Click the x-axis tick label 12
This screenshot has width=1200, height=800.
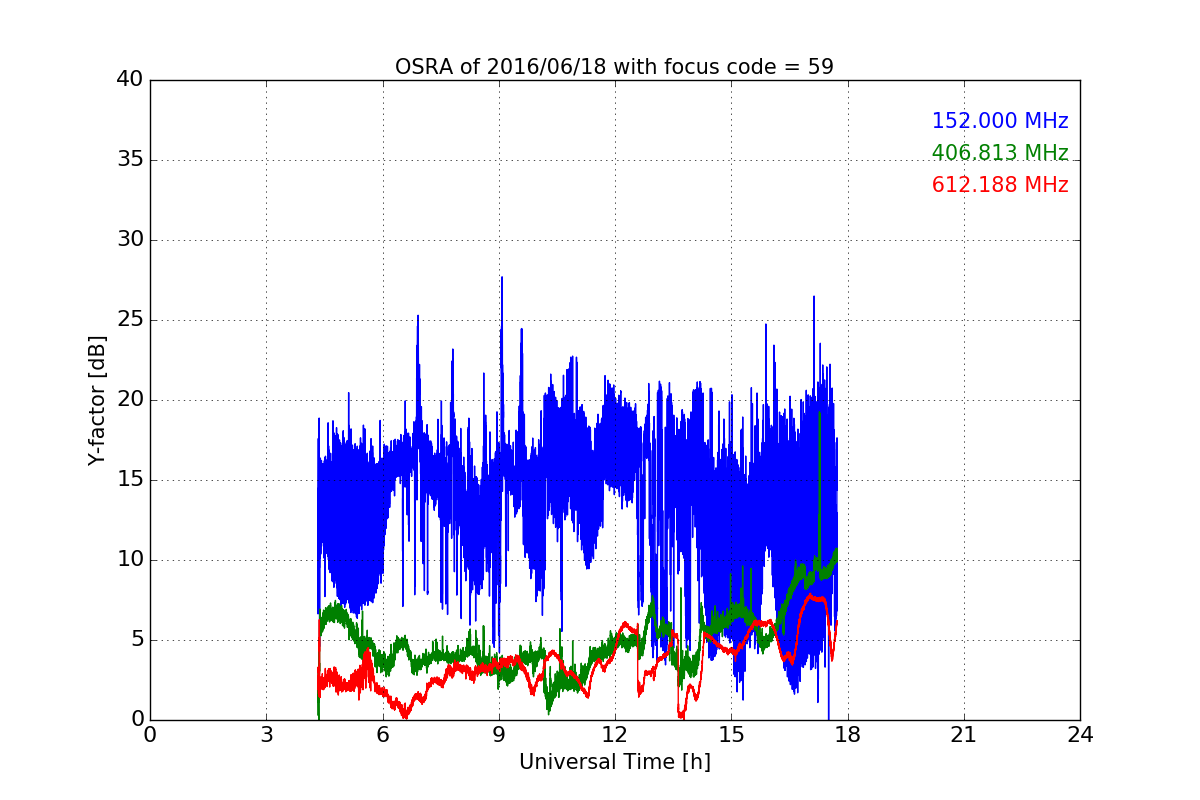click(614, 735)
